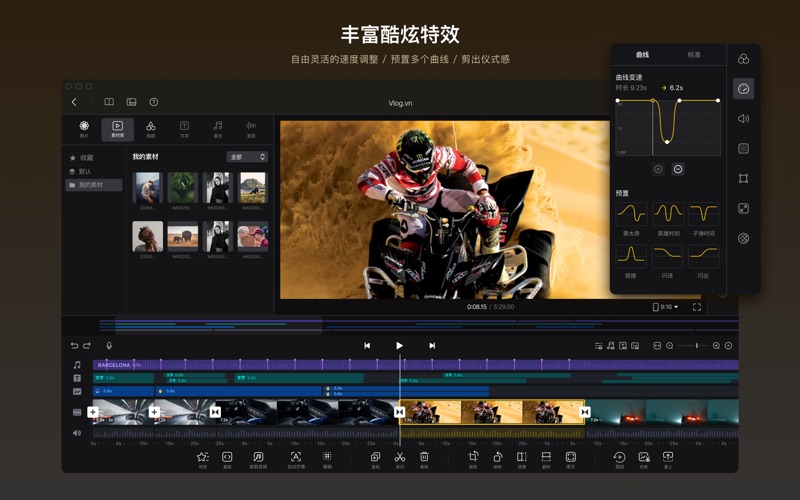Click the scissors split tool
800x500 pixels.
tap(400, 457)
